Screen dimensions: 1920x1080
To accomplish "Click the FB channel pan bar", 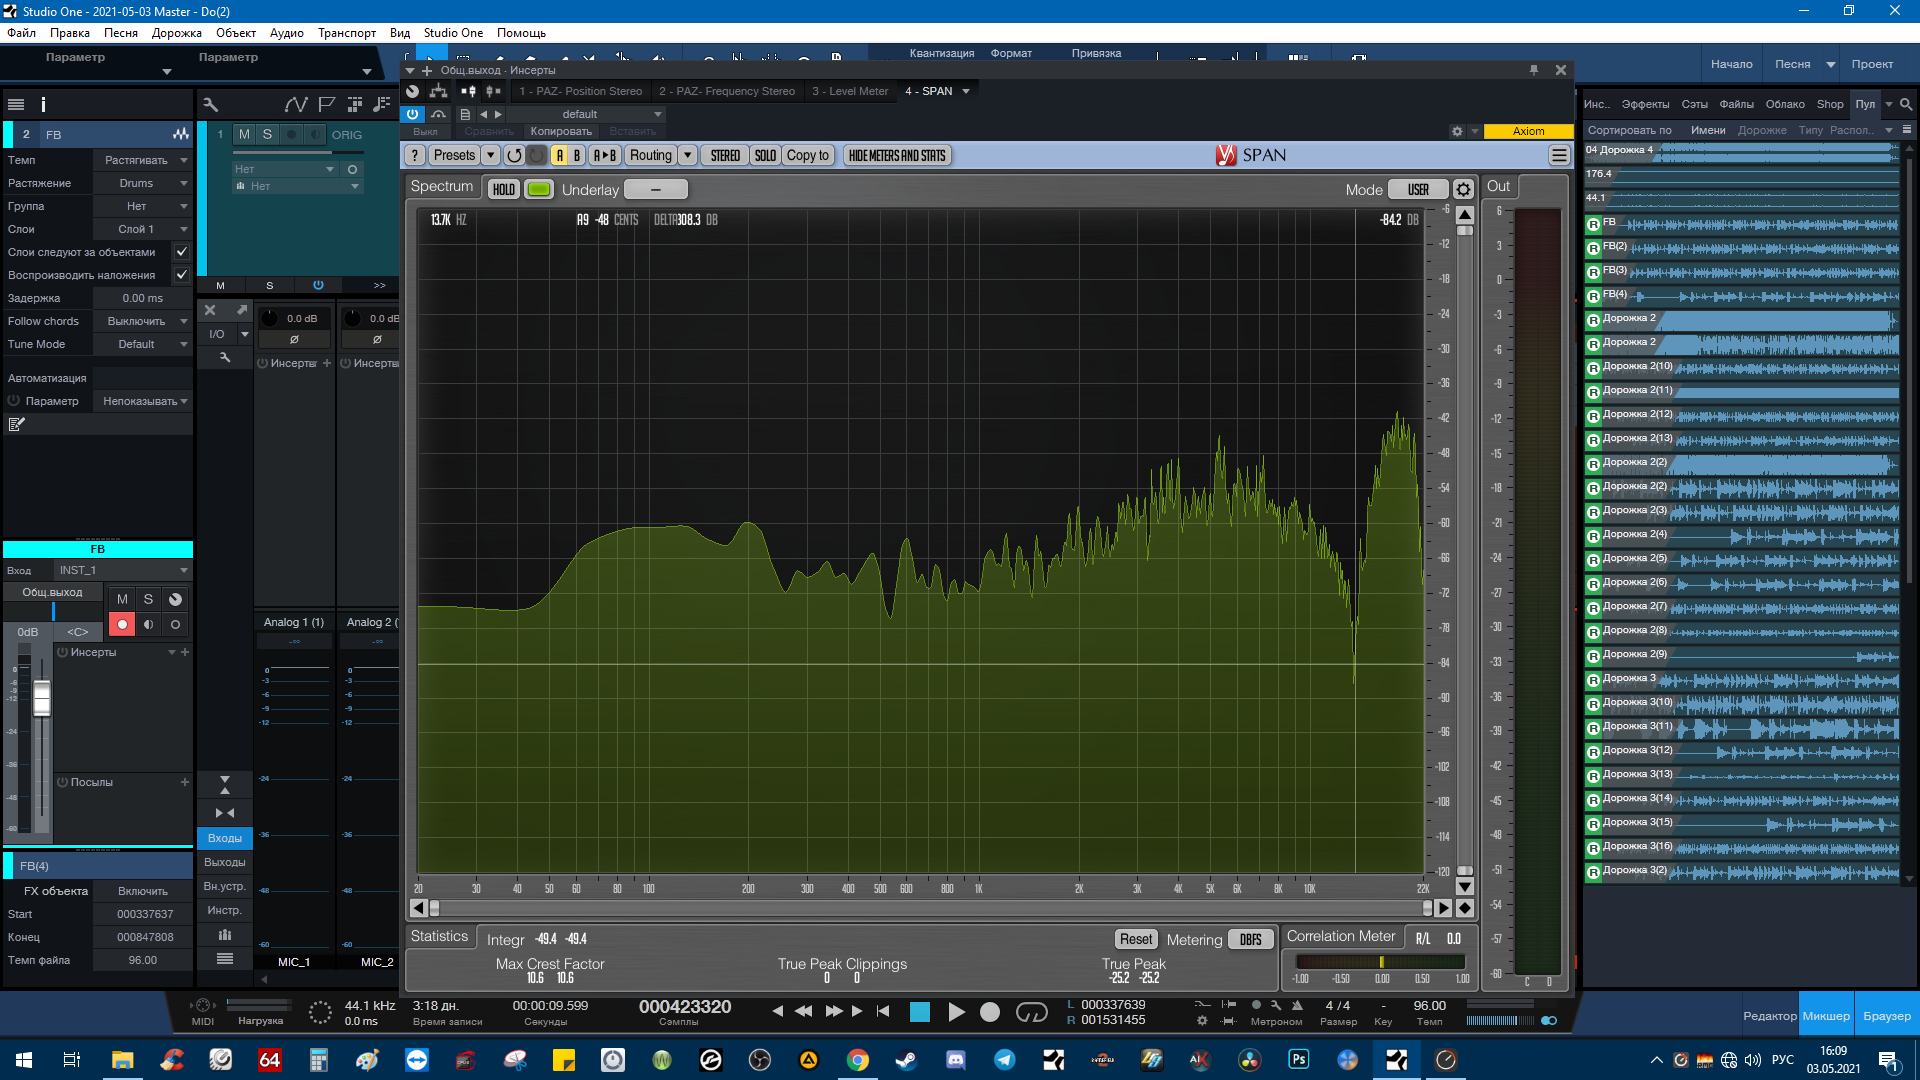I will pyautogui.click(x=53, y=611).
